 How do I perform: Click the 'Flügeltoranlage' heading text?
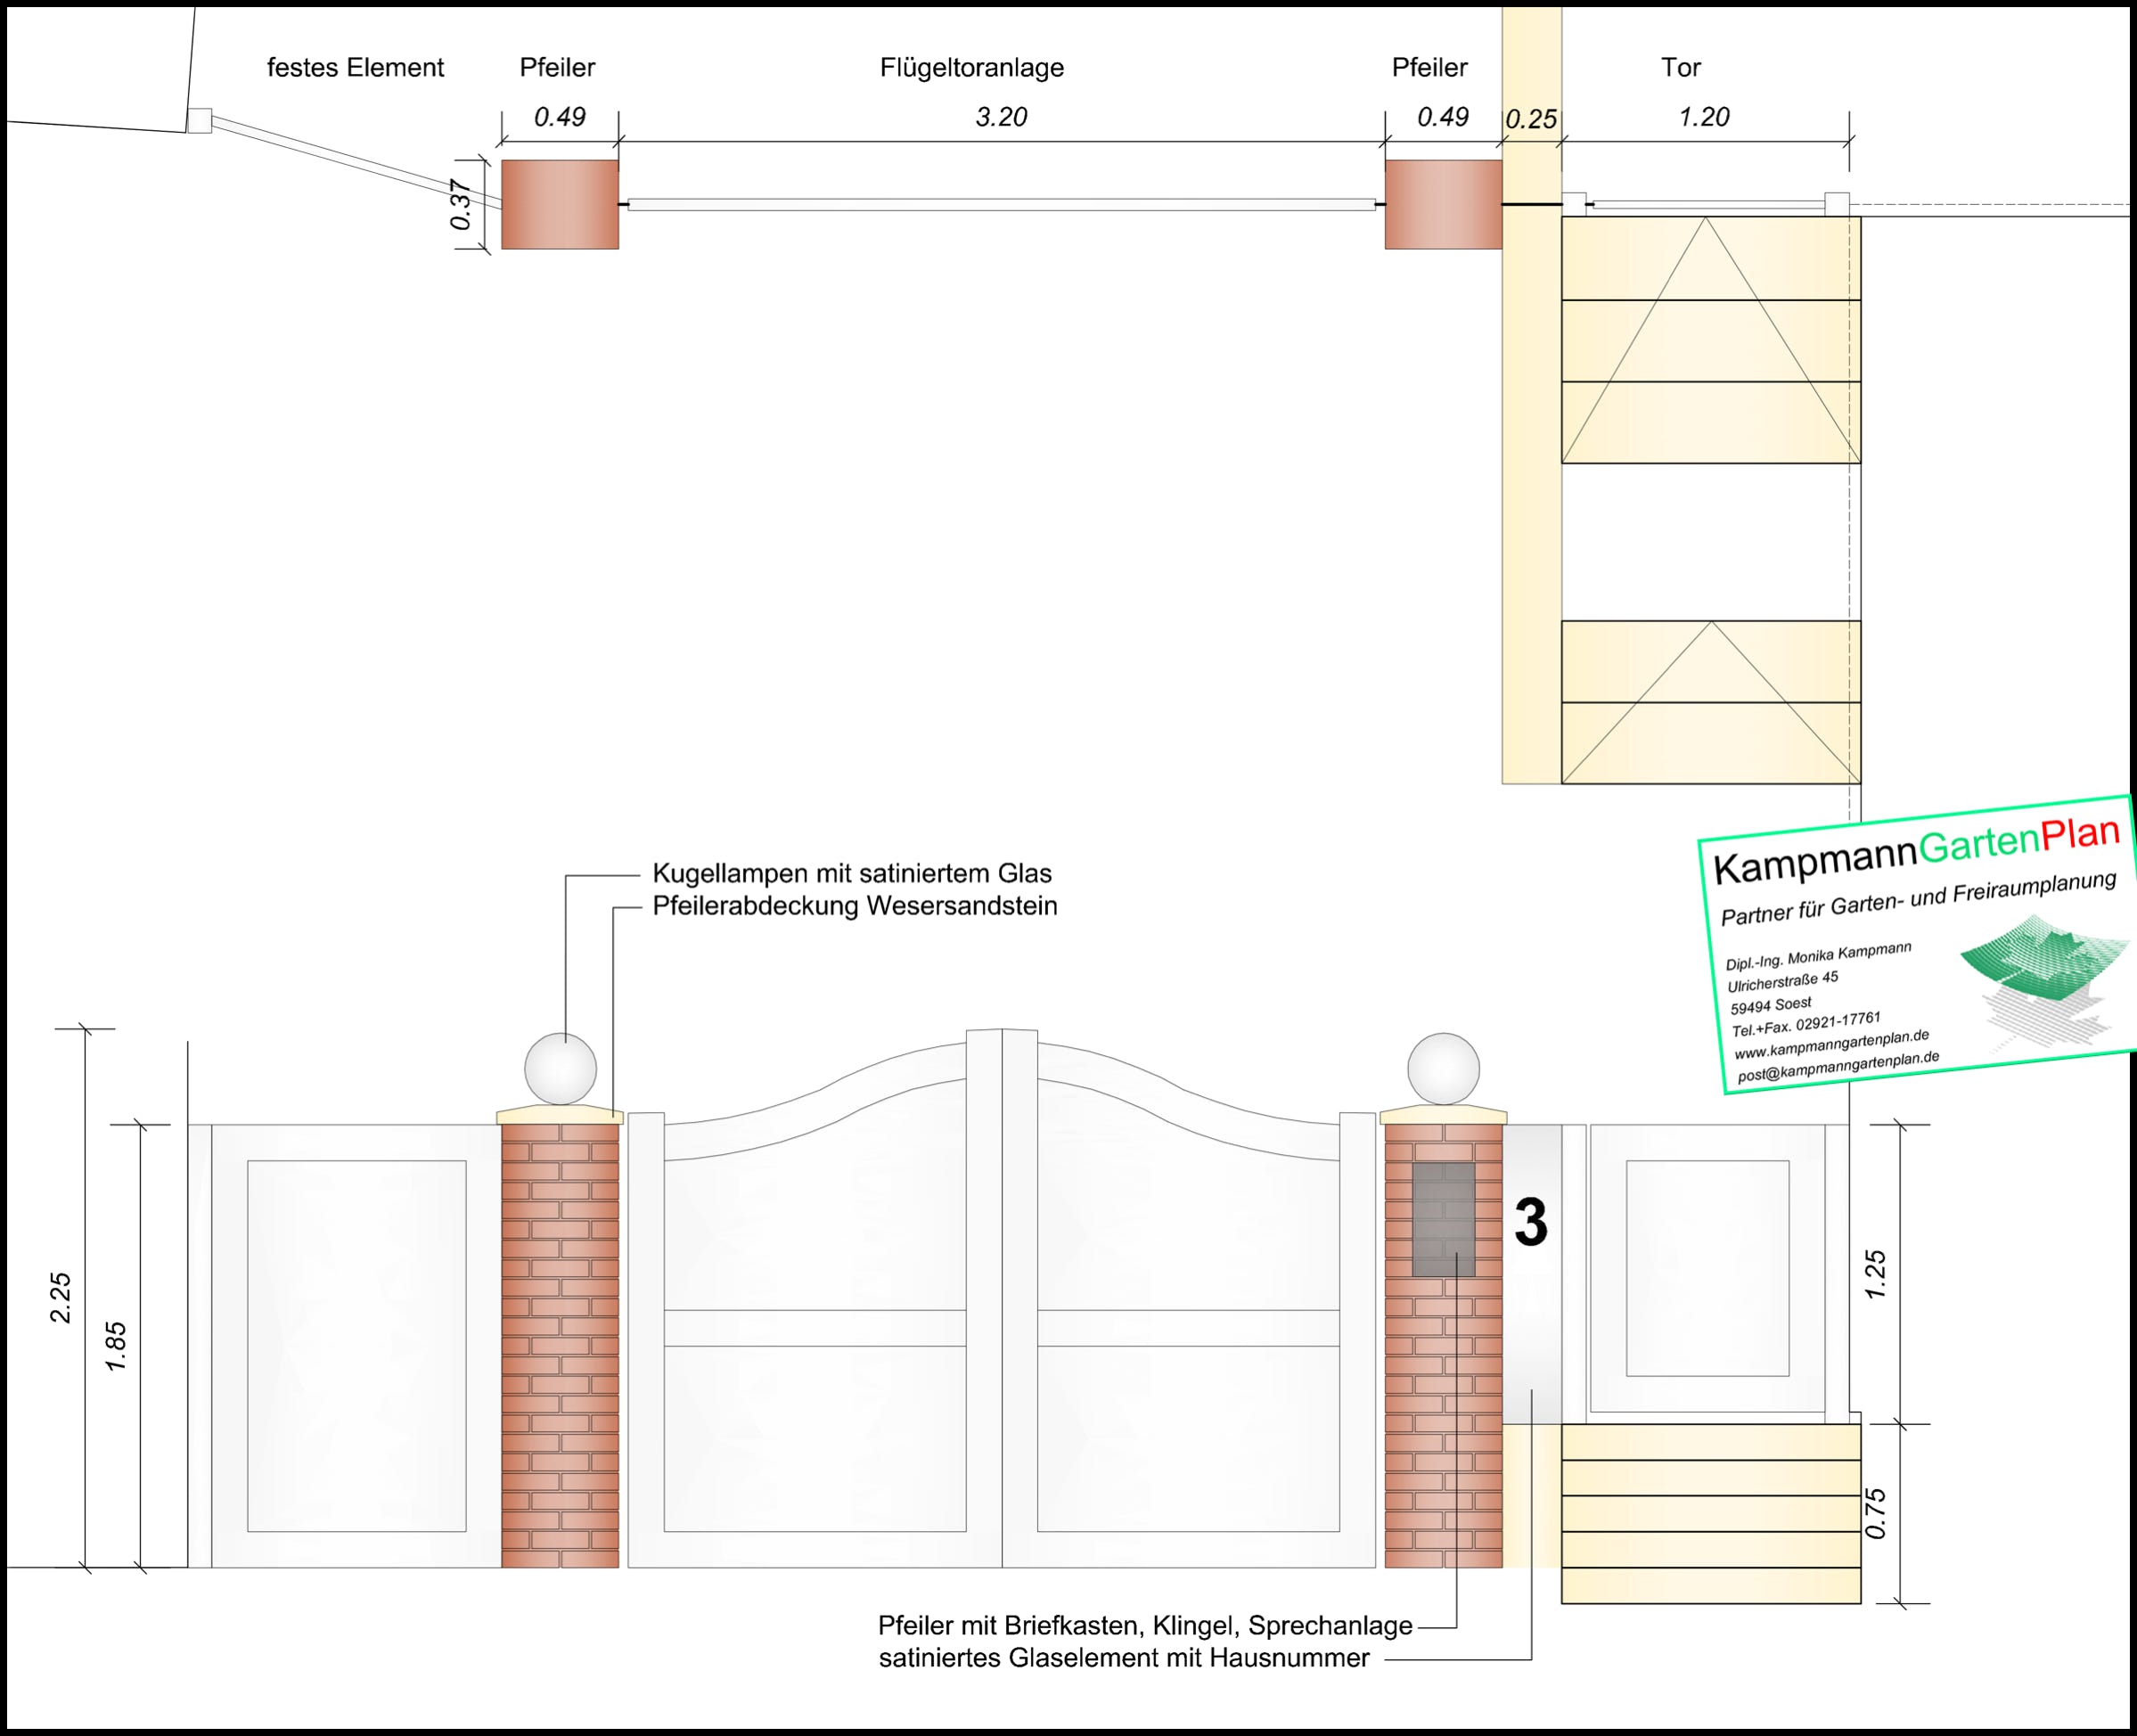[x=971, y=68]
